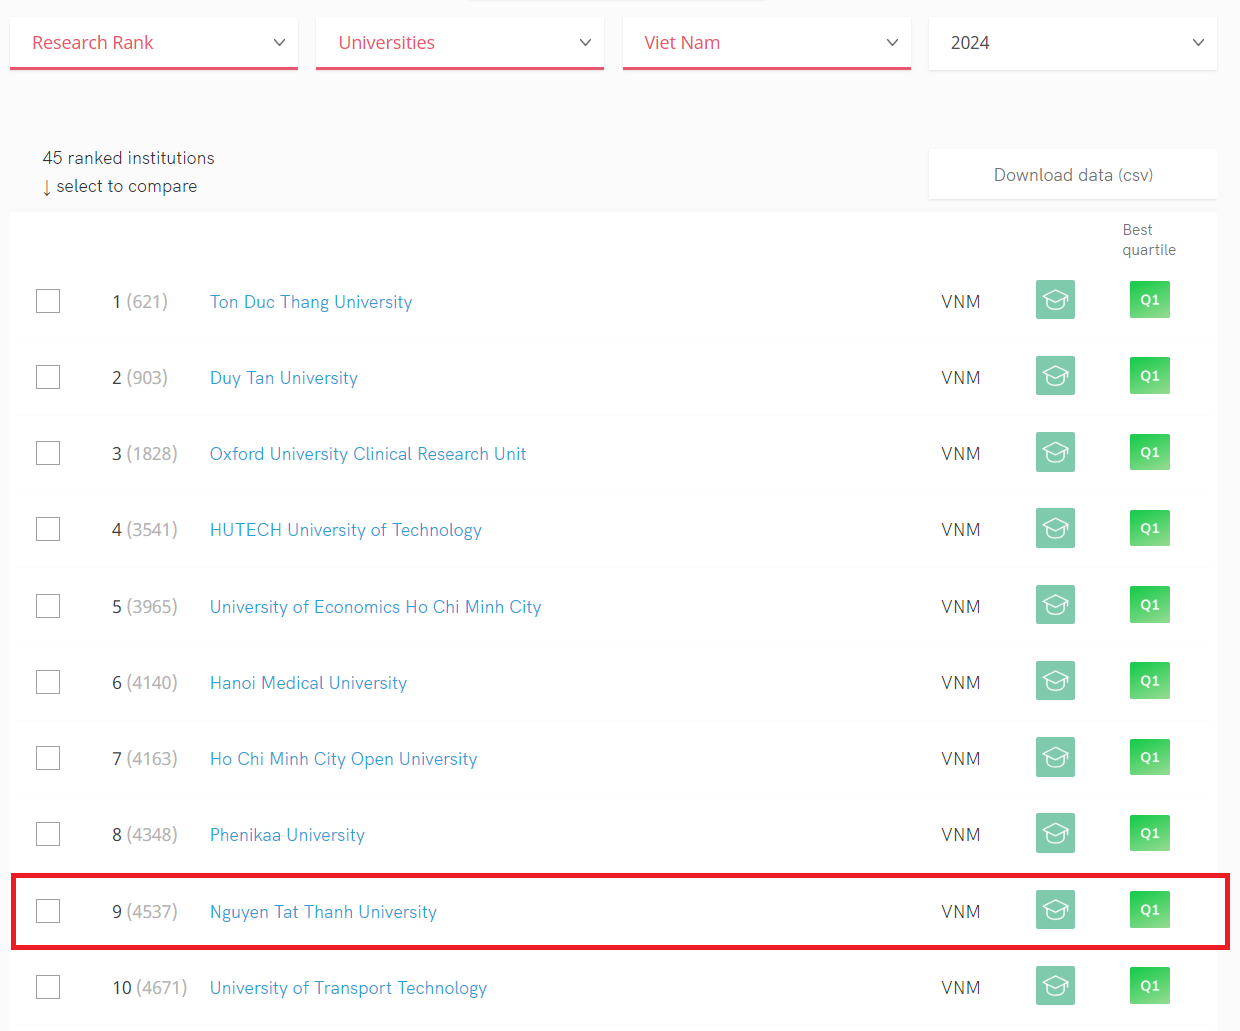Check the box for University of Economics Ho Chi Minh City
Screen dimensions: 1240x1031
48,606
